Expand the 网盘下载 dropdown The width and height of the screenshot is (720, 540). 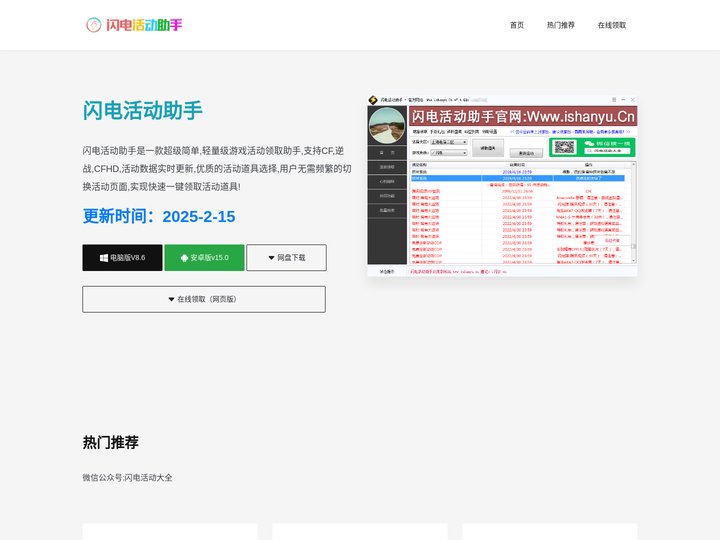[287, 258]
